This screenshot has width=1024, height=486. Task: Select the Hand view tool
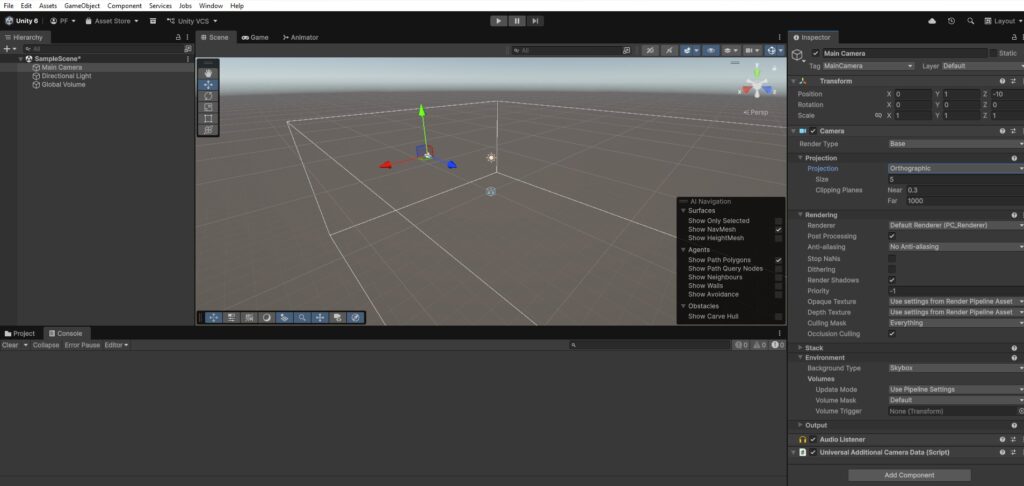coord(208,73)
